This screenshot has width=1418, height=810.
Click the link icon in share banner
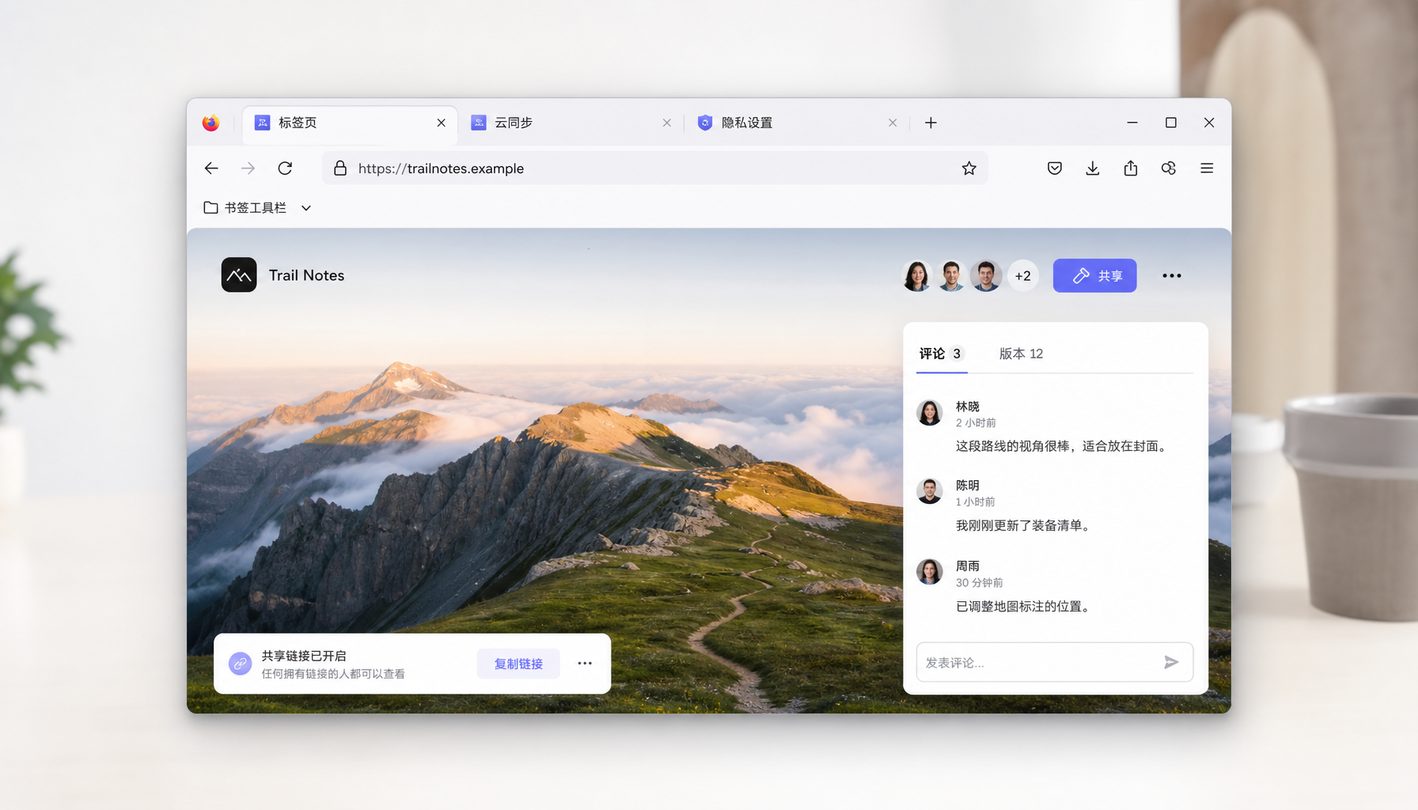point(240,663)
